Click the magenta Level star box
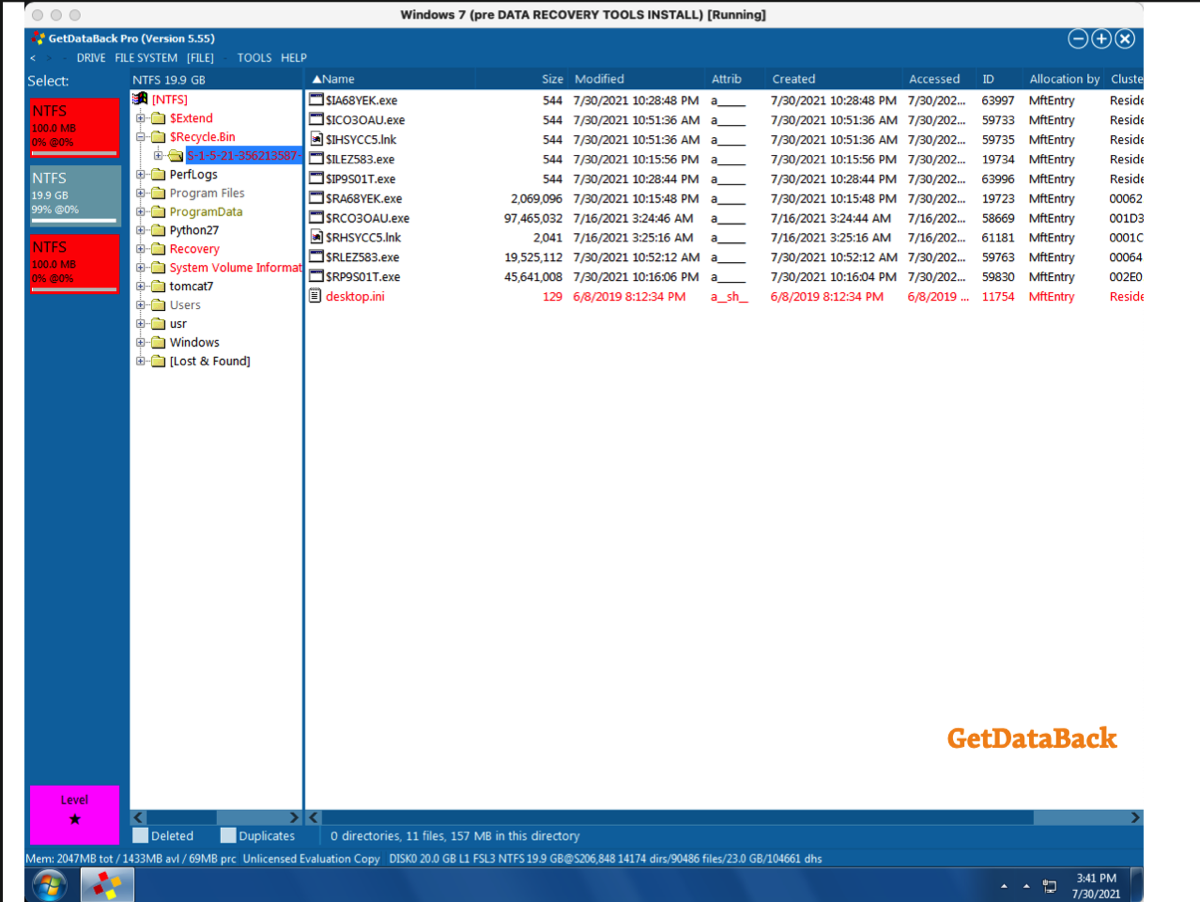The height and width of the screenshot is (902, 1200). [x=75, y=809]
